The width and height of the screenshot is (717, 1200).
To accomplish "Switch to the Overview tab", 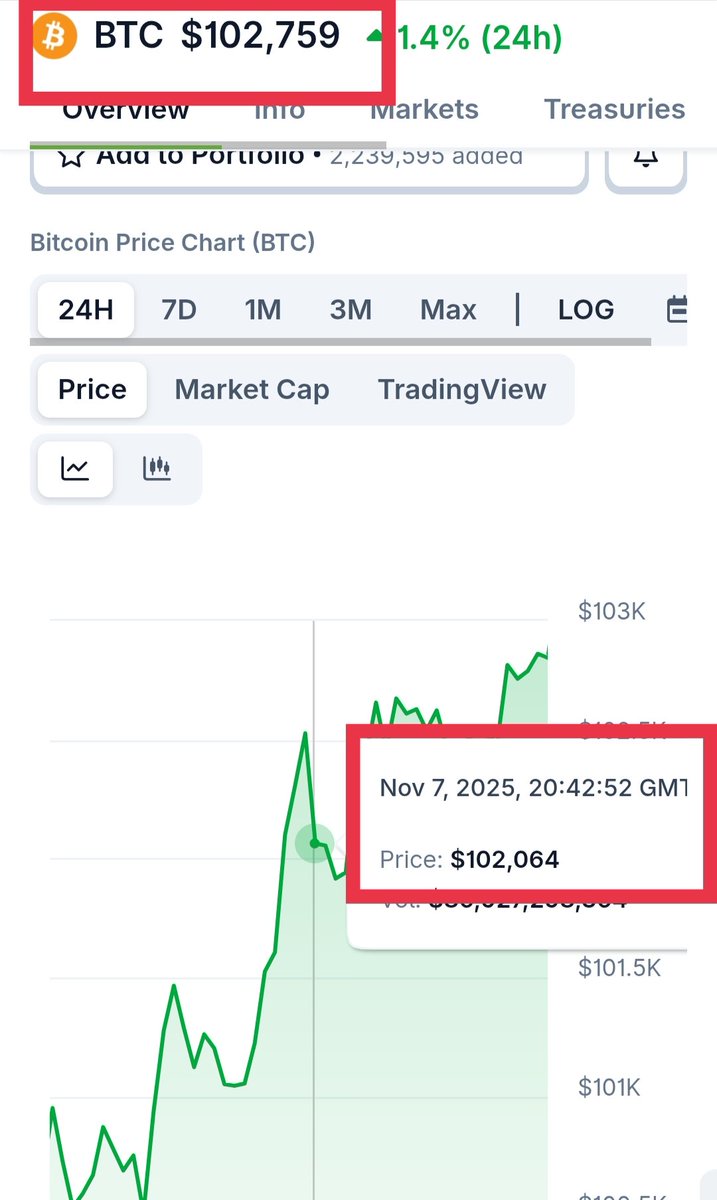I will 126,109.
